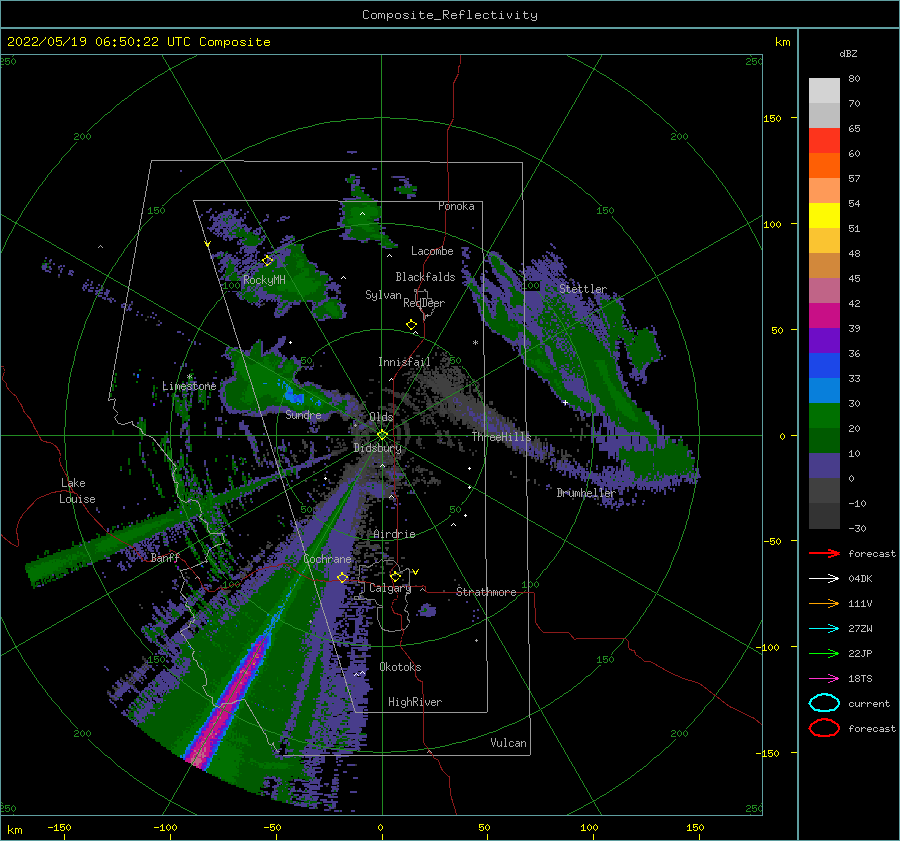Click the Cochrane label
The height and width of the screenshot is (841, 900).
click(x=327, y=559)
